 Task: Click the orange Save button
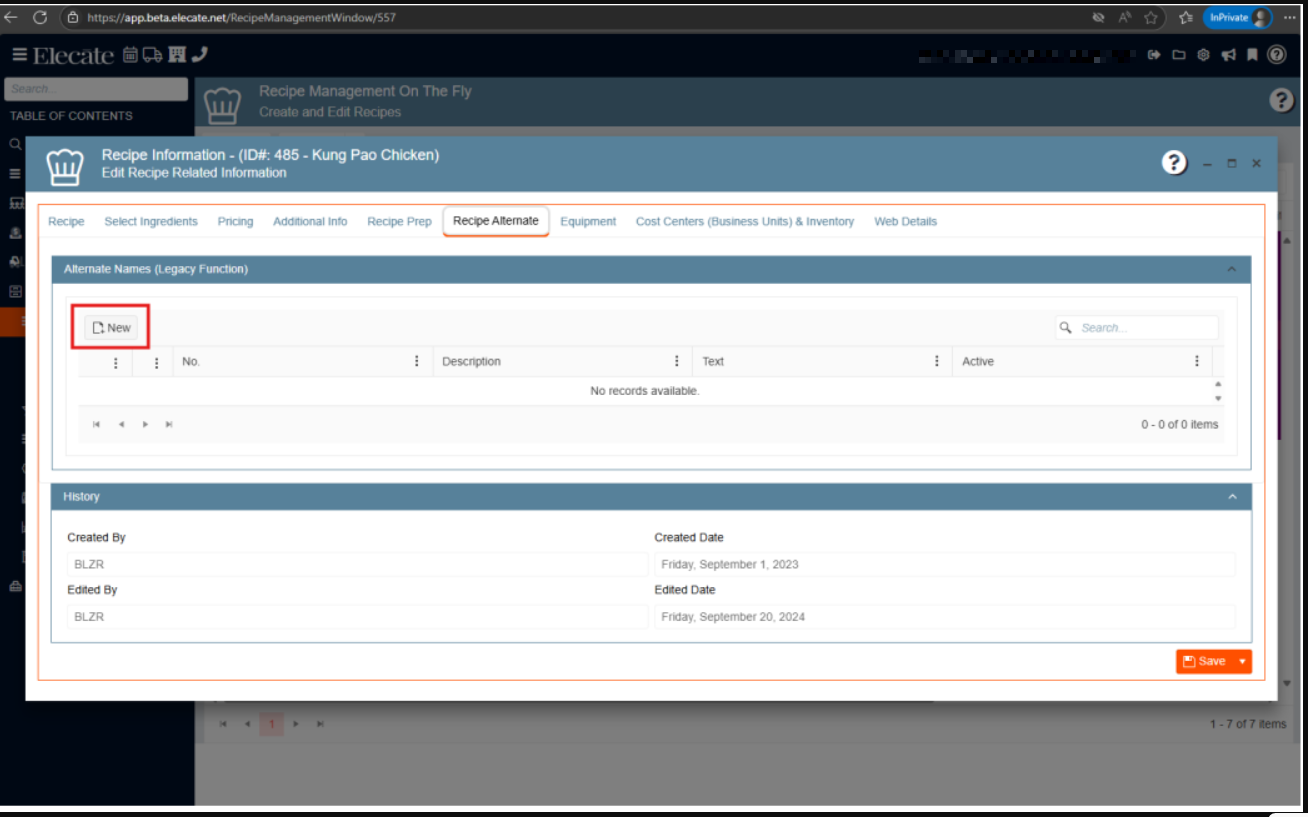click(1204, 661)
